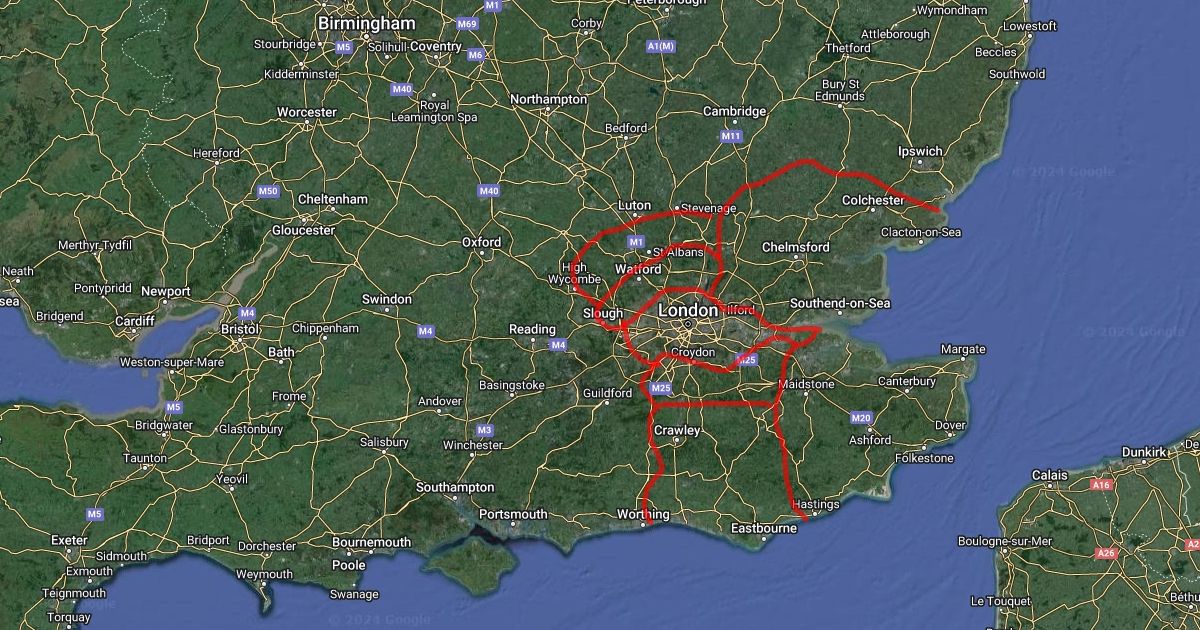Select the M6 shield beside Coventry
The width and height of the screenshot is (1200, 630).
[x=476, y=54]
